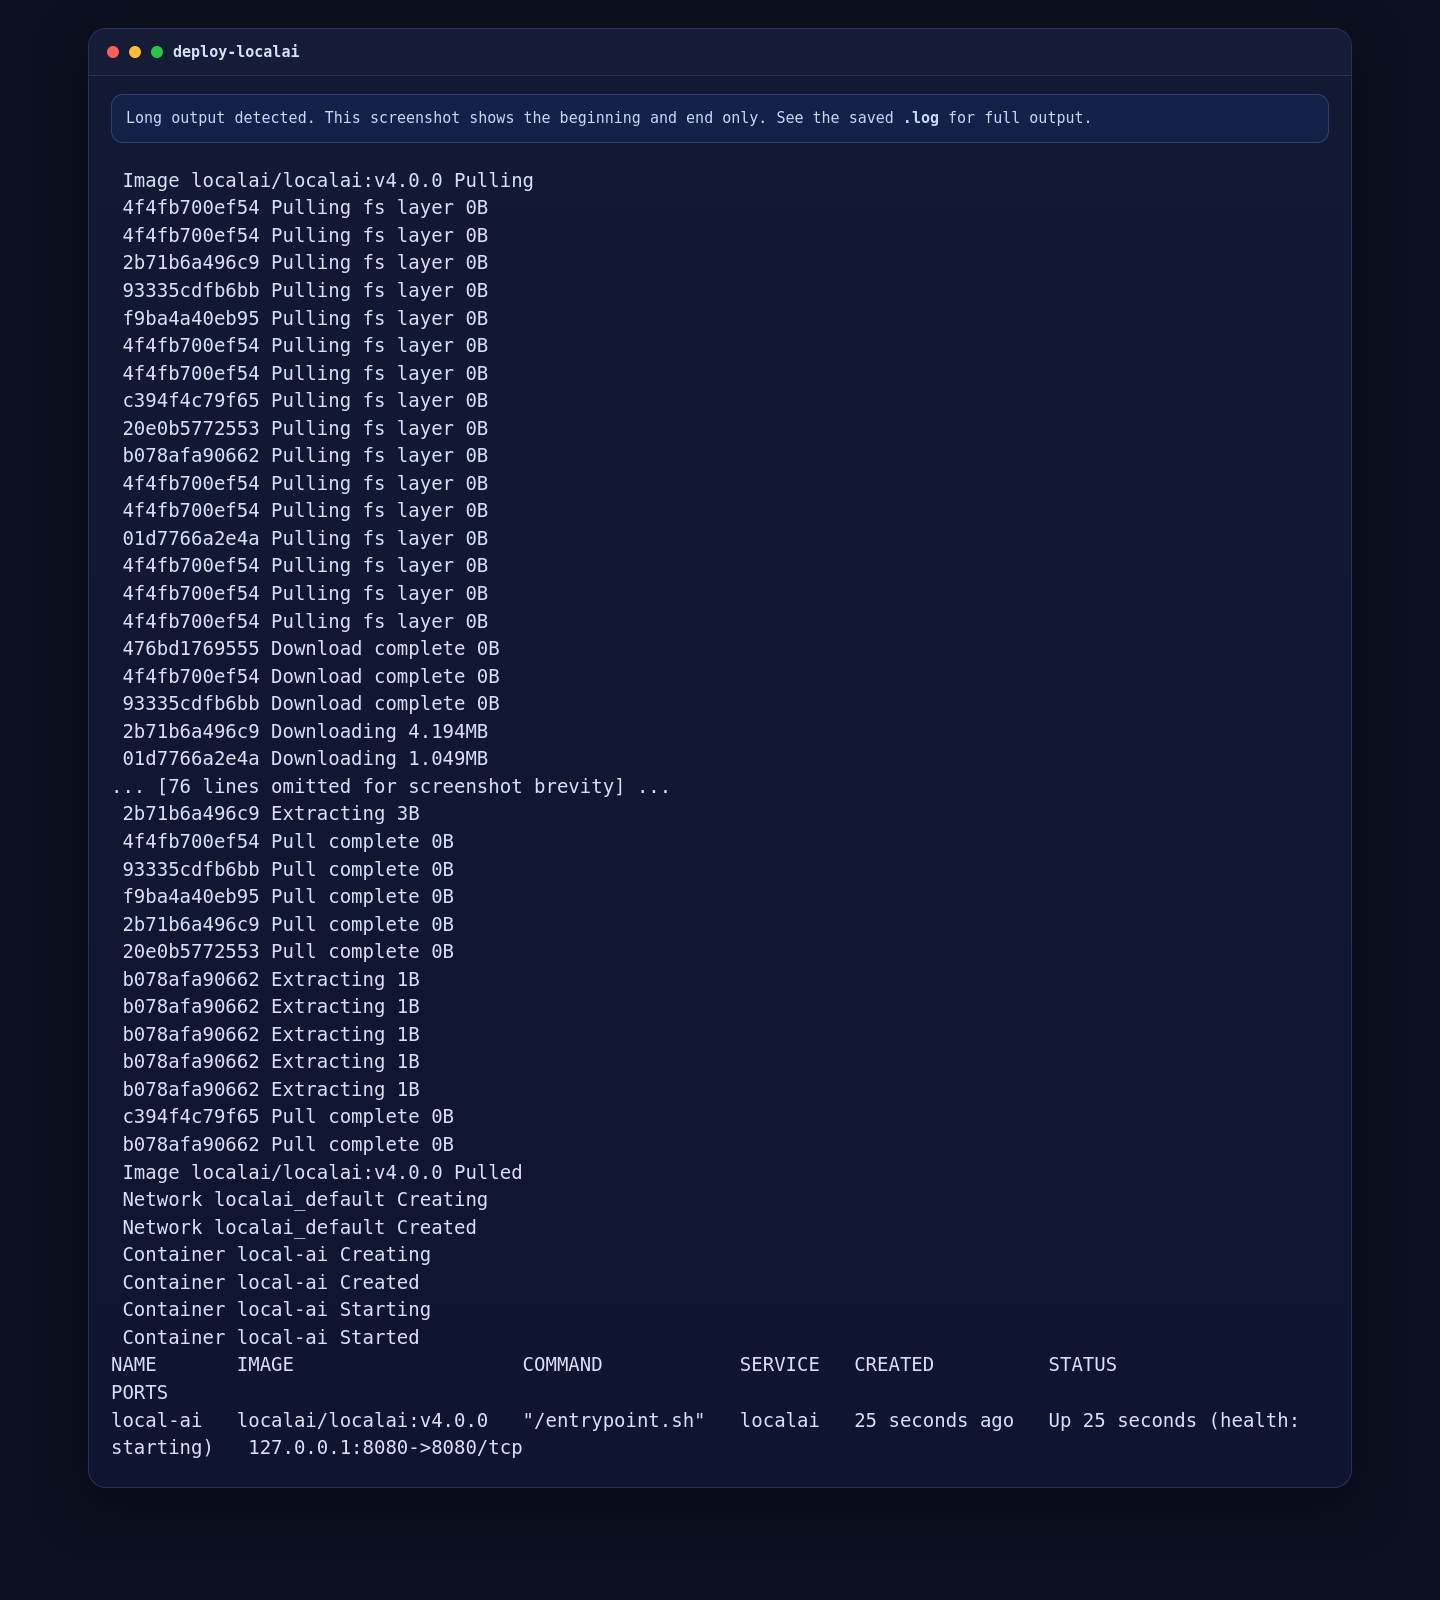
Task: Select line '2b71b6a496c9 Pull complete 0B'
Action: tap(288, 925)
